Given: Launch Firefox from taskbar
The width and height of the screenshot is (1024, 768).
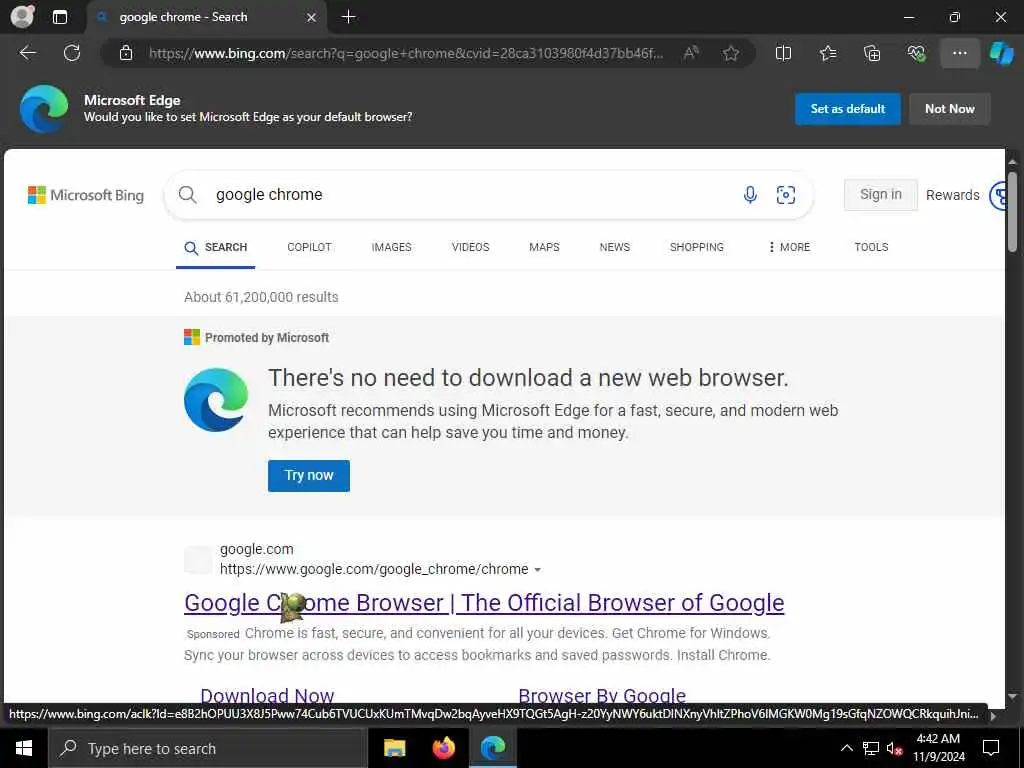Looking at the screenshot, I should [x=443, y=748].
